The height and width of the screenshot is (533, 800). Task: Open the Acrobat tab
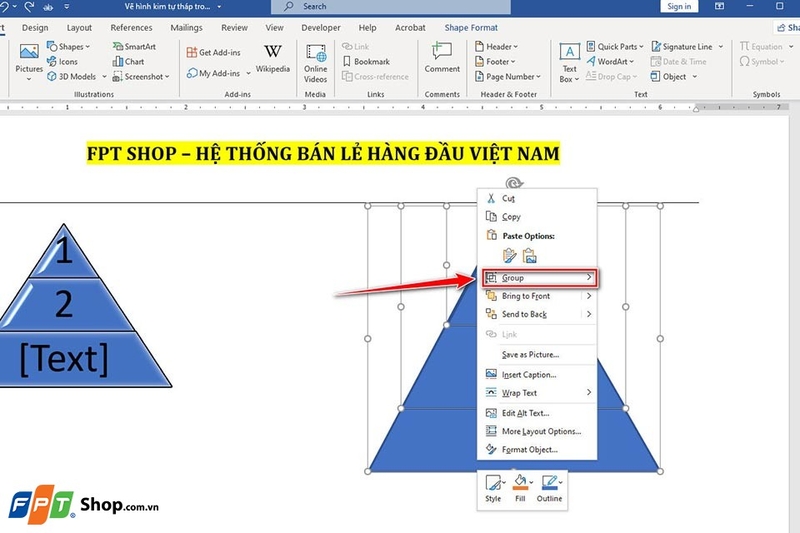[410, 28]
